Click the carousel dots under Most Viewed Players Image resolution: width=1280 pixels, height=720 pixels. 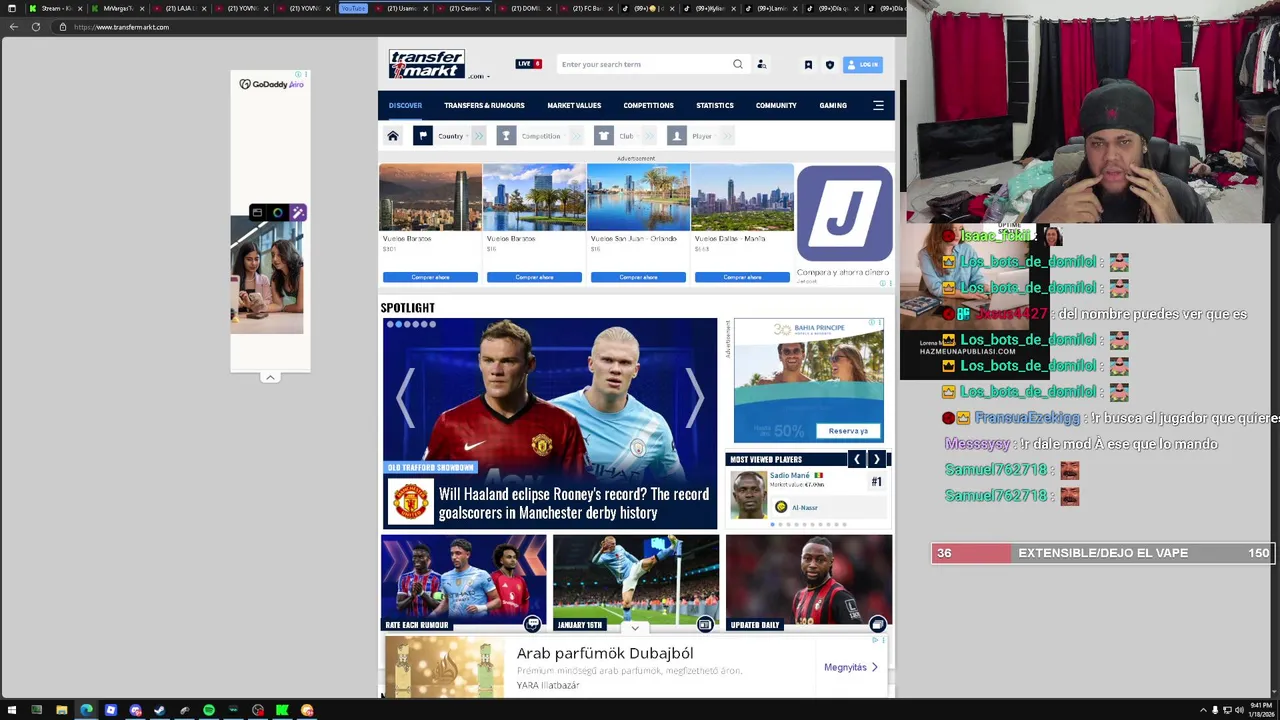point(808,524)
